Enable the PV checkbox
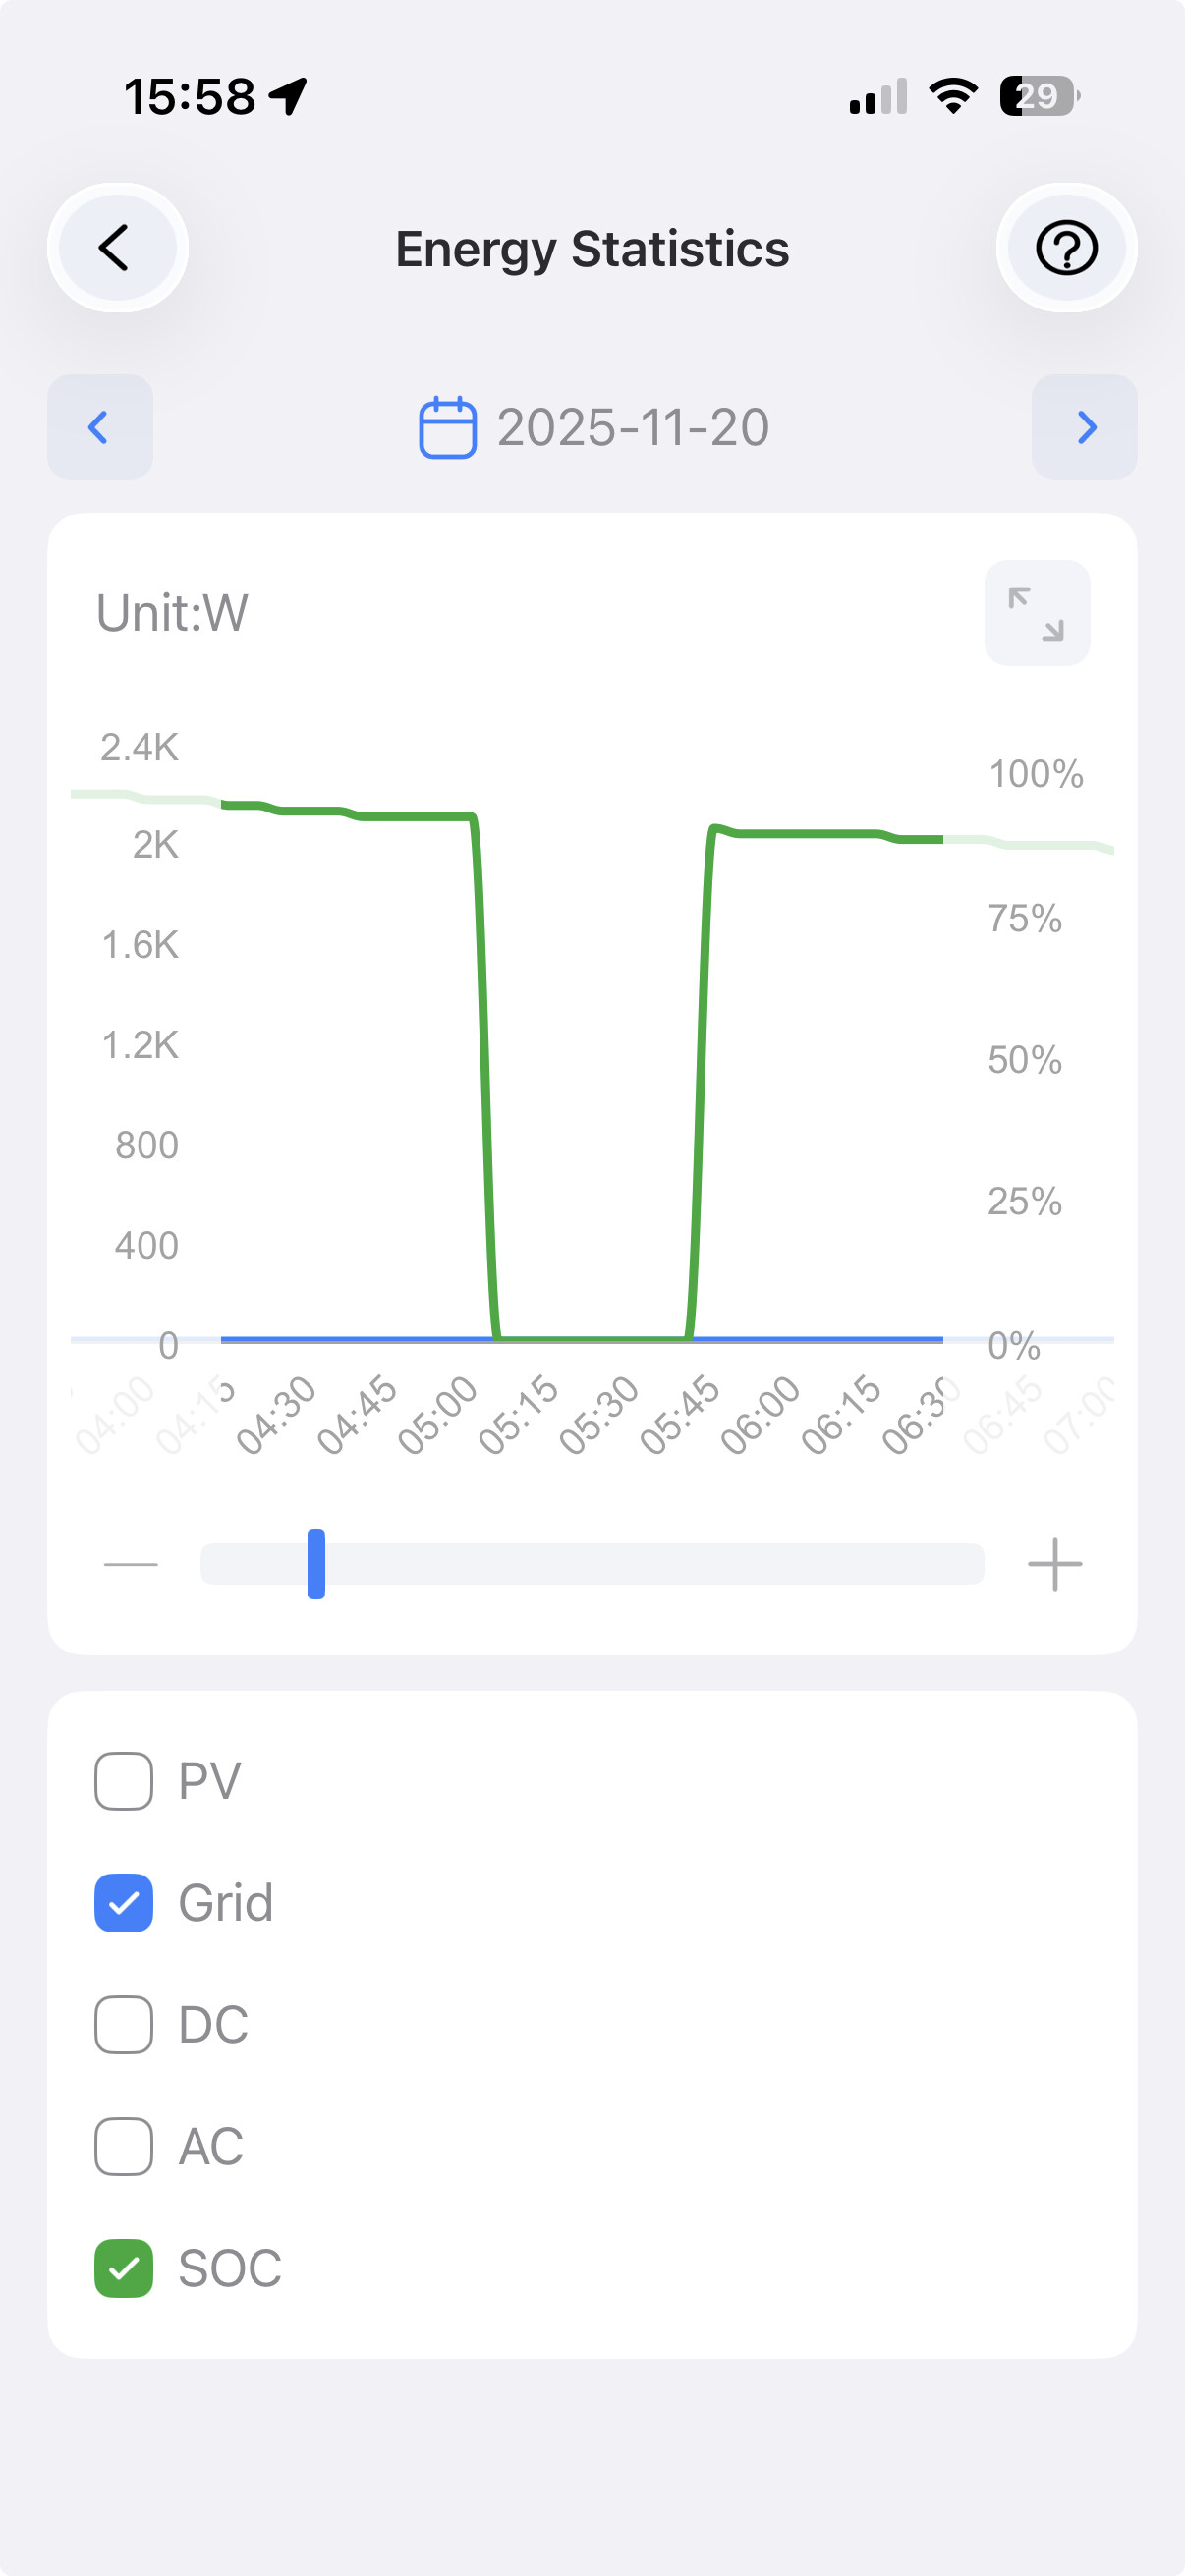Viewport: 1185px width, 2576px height. tap(124, 1781)
